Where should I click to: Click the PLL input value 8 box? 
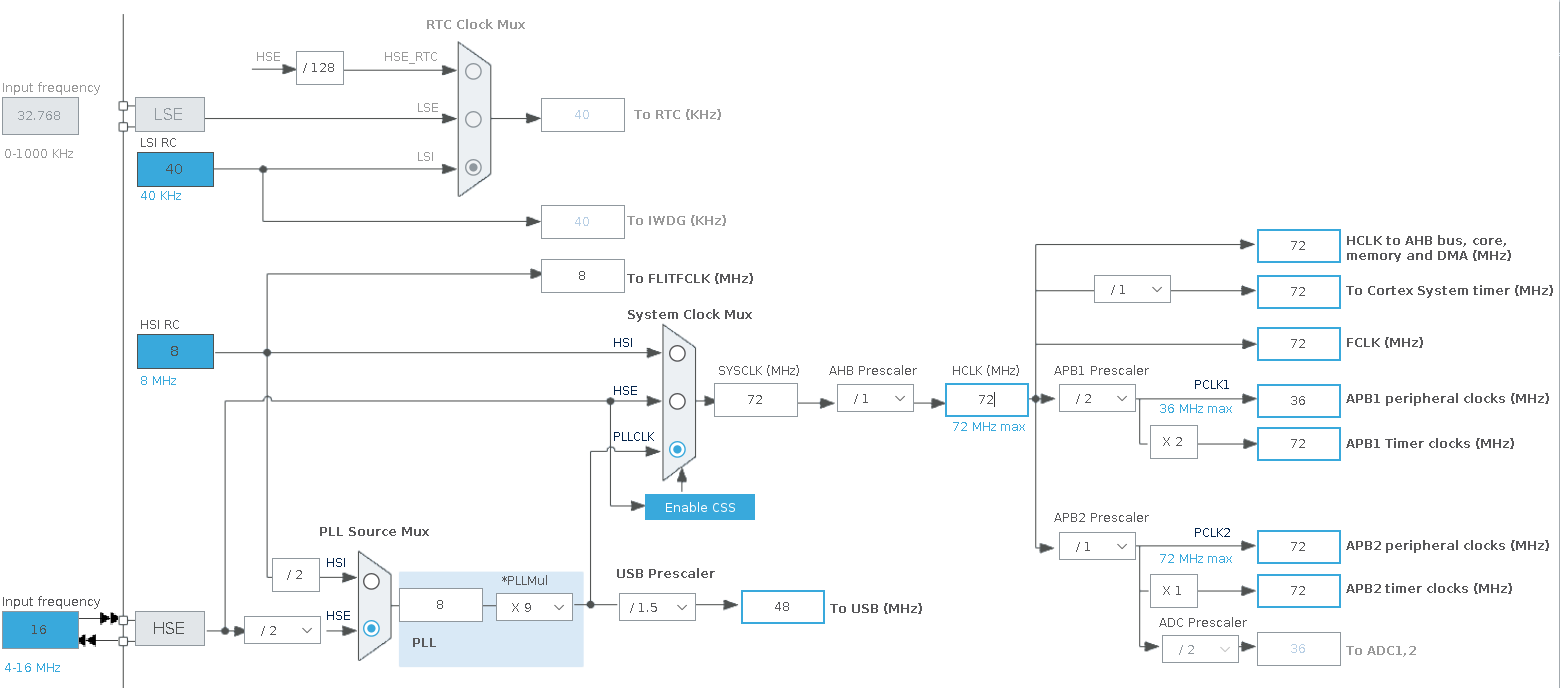tap(440, 605)
